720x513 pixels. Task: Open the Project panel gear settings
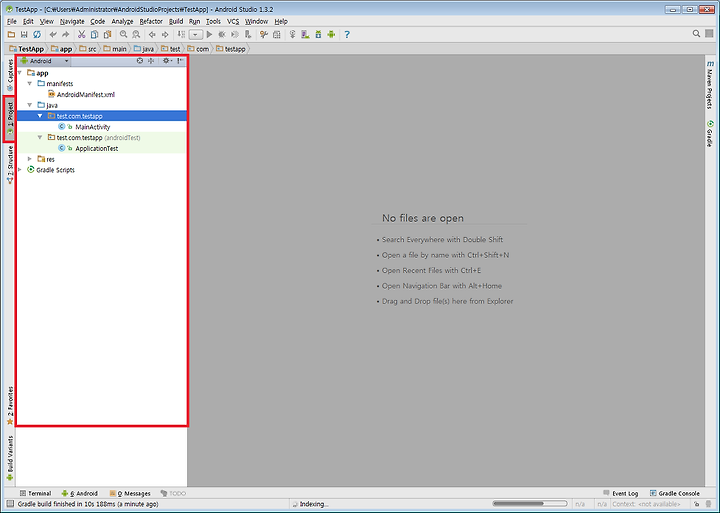pos(167,61)
